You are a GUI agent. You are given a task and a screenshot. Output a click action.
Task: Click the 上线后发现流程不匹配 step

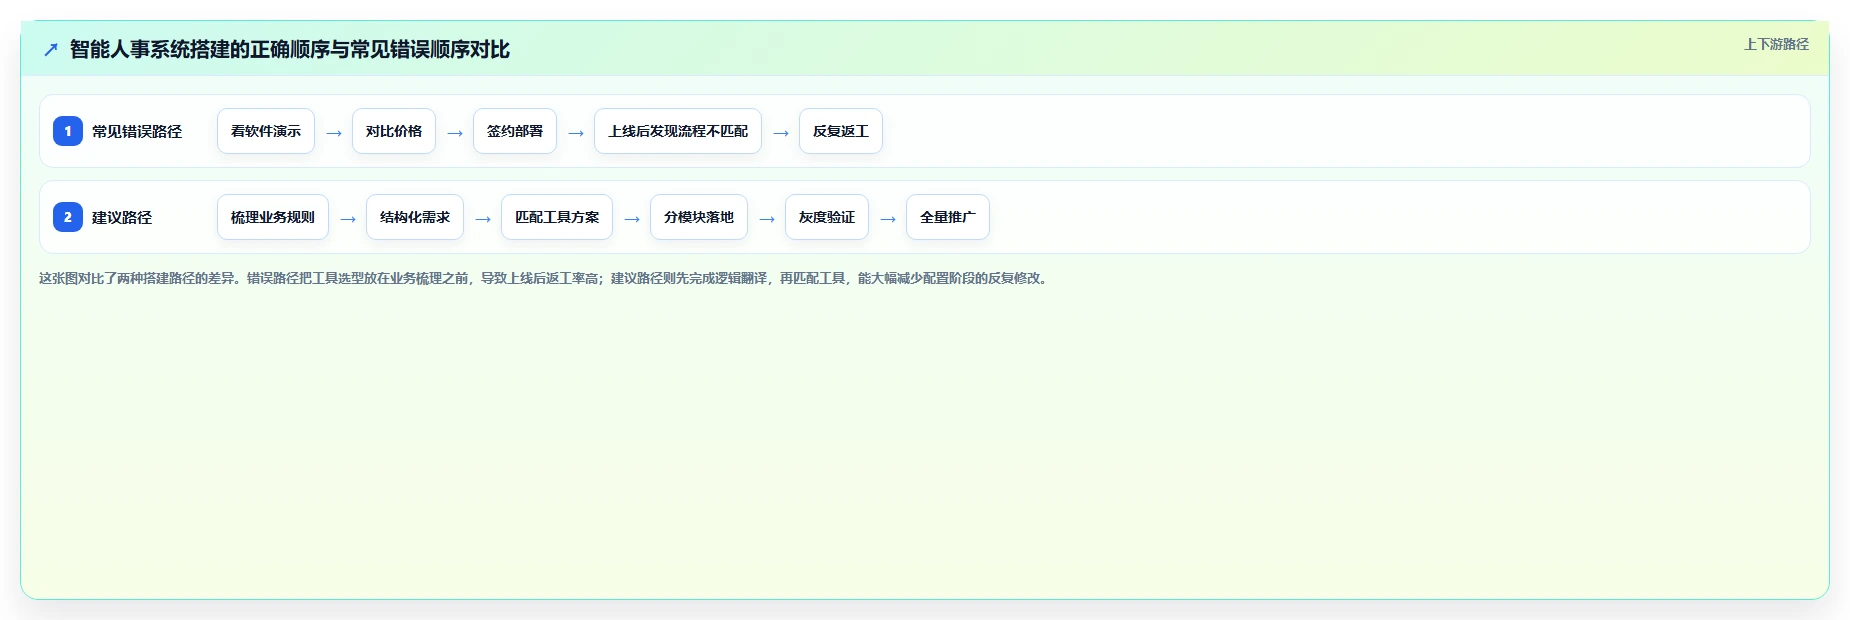(x=678, y=131)
